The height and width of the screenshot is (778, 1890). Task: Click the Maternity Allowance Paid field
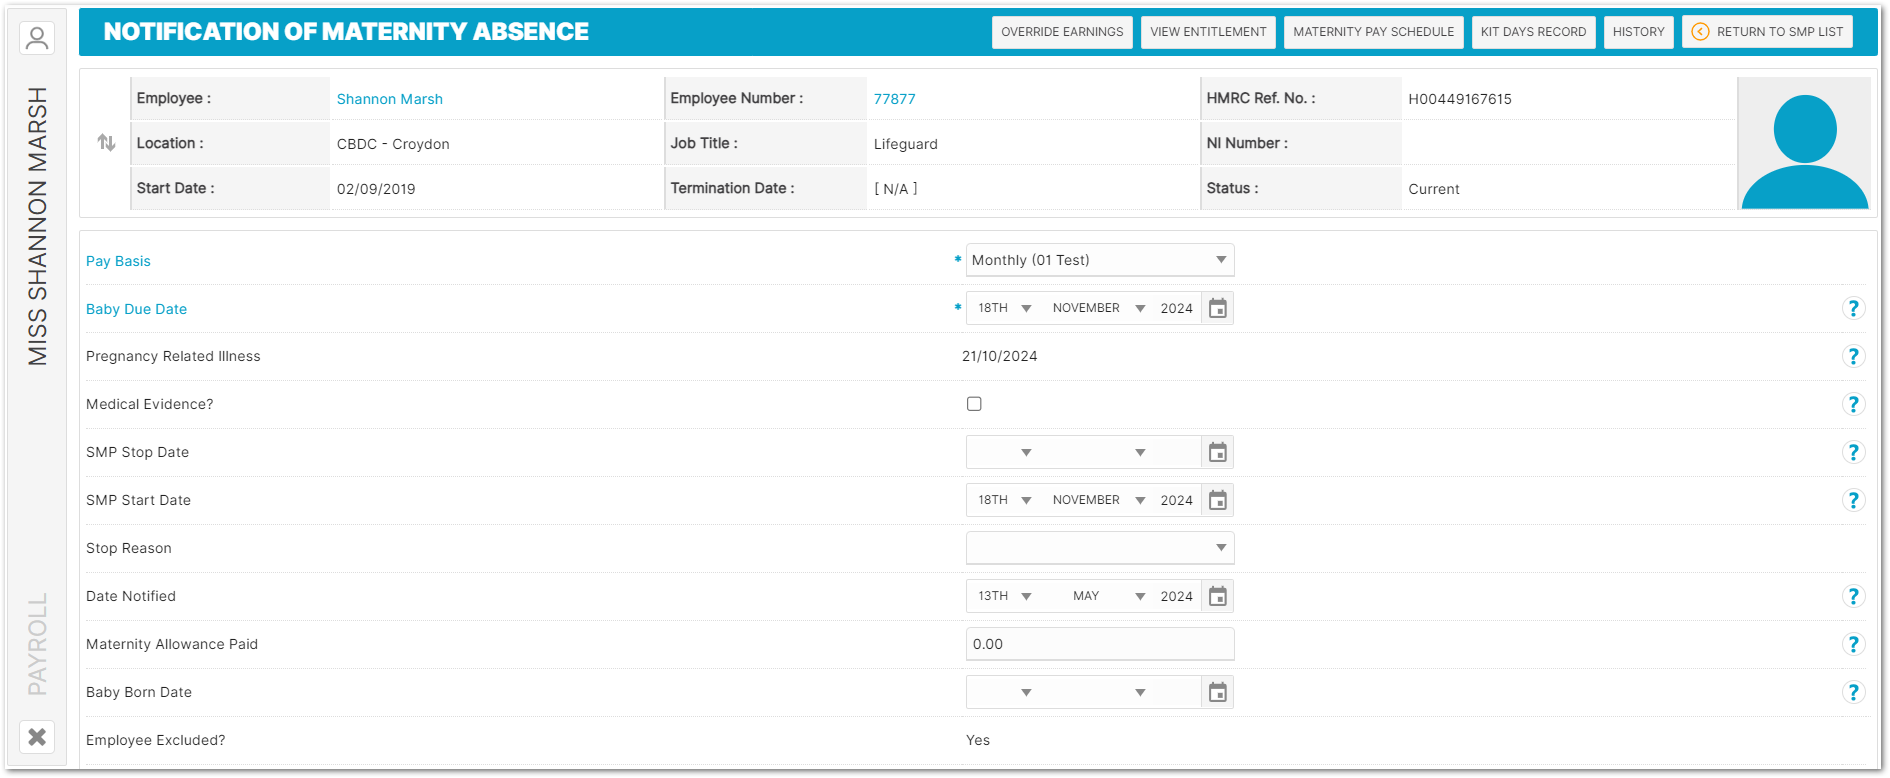click(1100, 644)
